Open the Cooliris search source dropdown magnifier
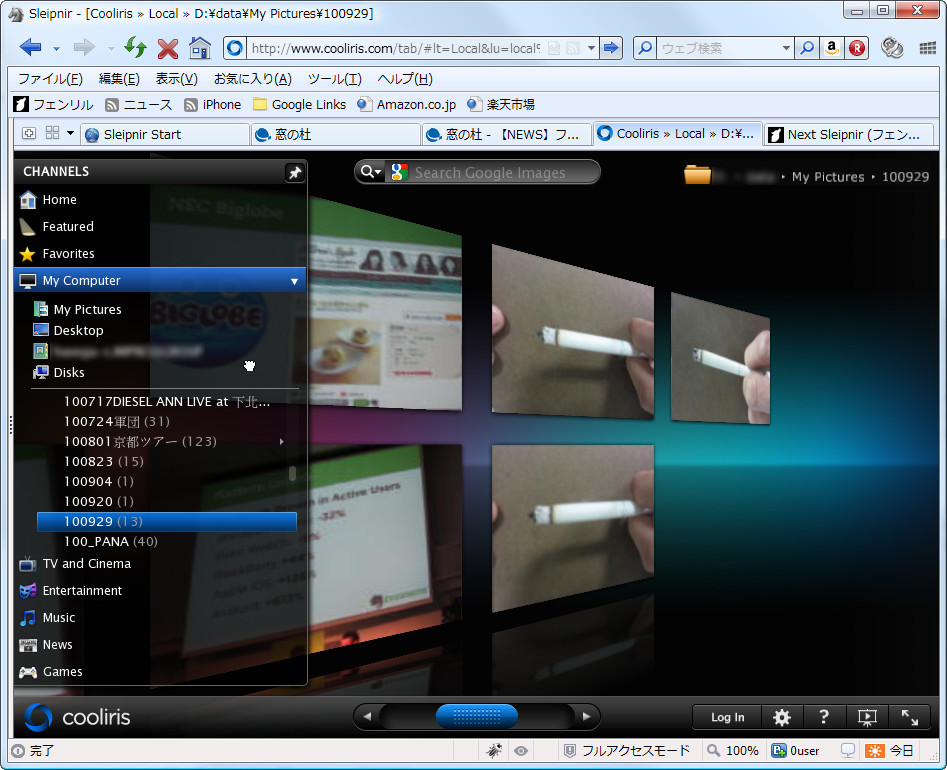Screen dimensions: 947x770 click(370, 172)
